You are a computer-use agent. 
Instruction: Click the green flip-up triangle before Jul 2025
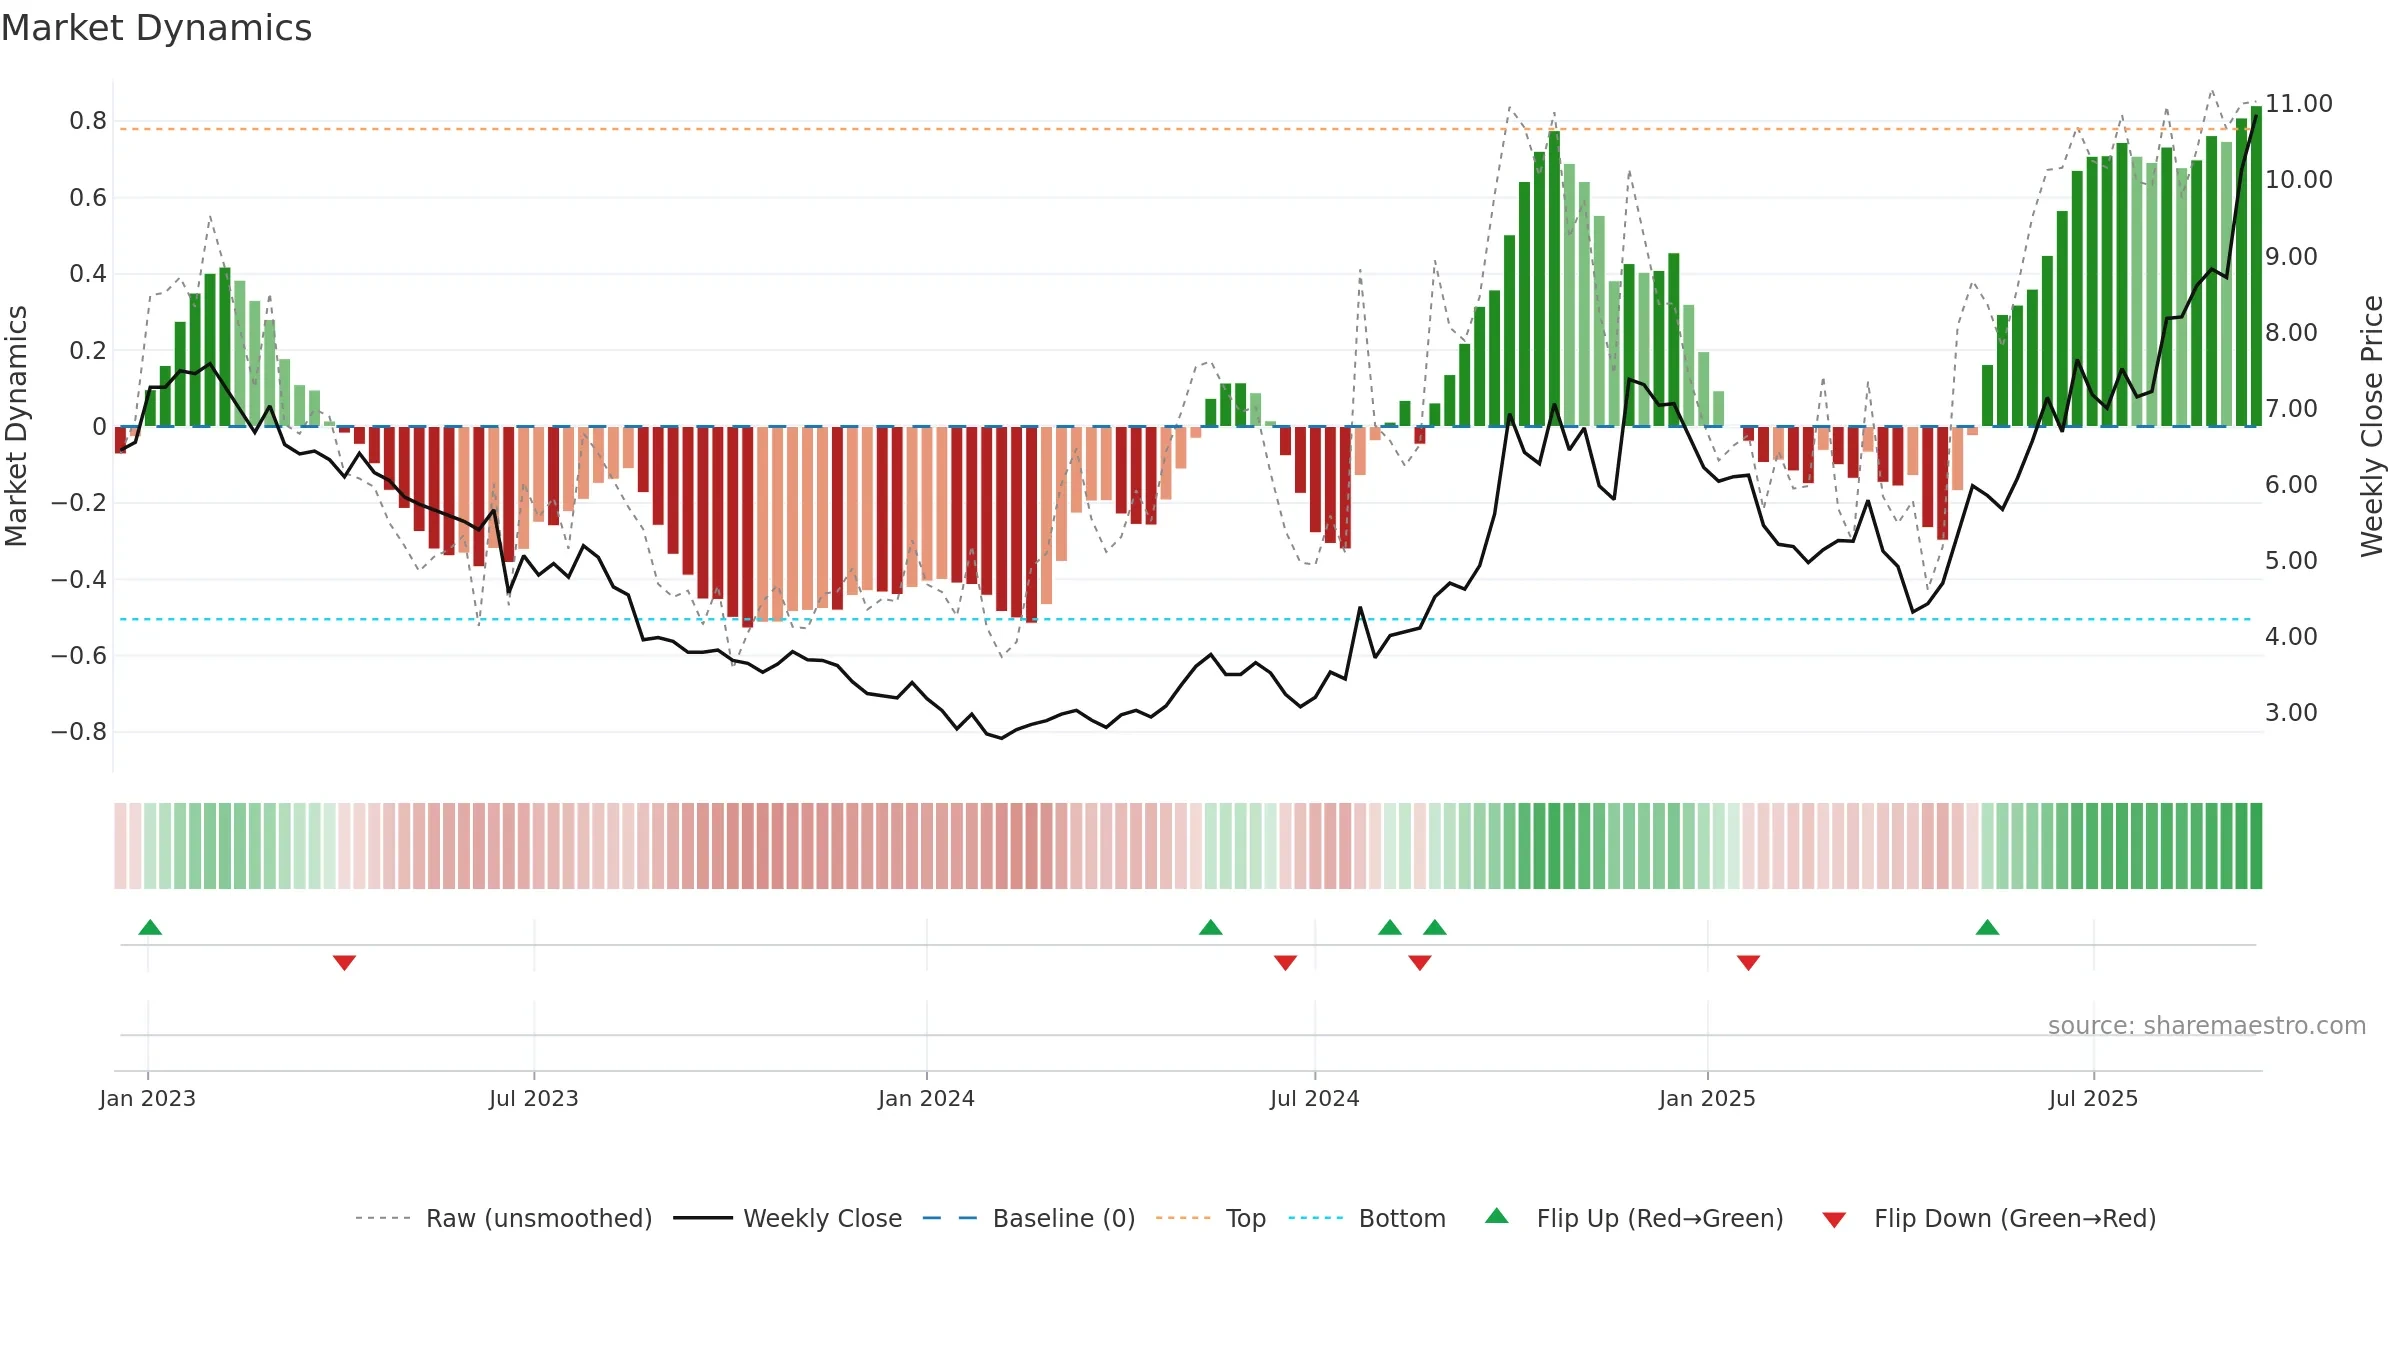[1988, 927]
